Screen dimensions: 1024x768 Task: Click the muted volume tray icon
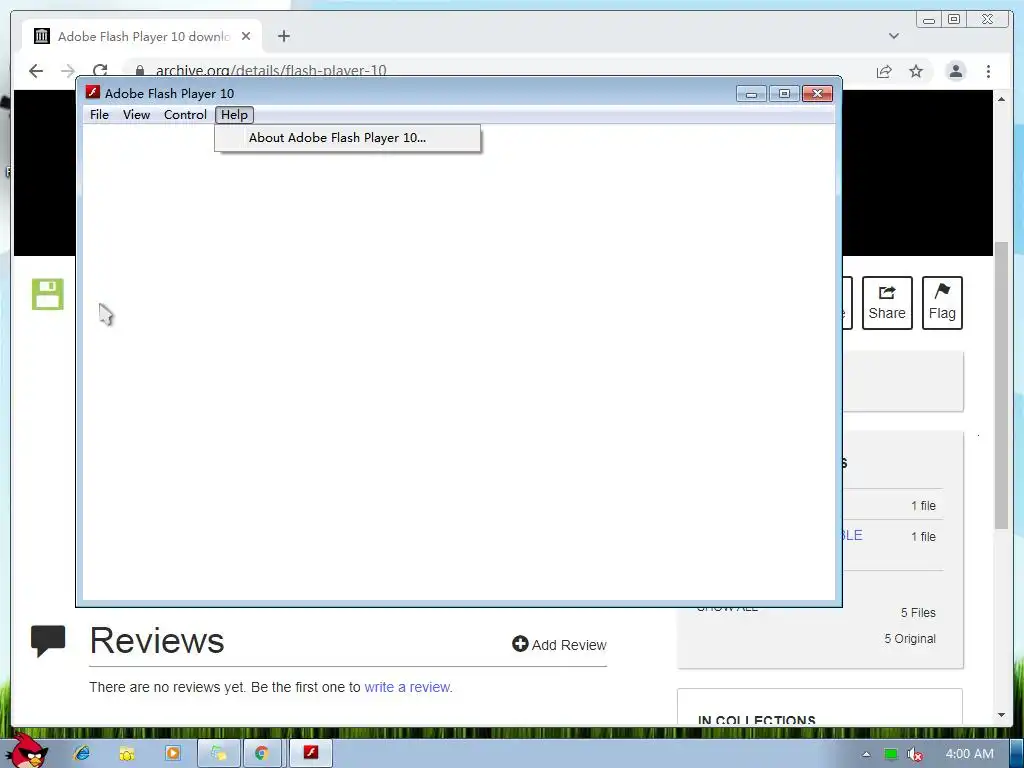click(x=915, y=754)
